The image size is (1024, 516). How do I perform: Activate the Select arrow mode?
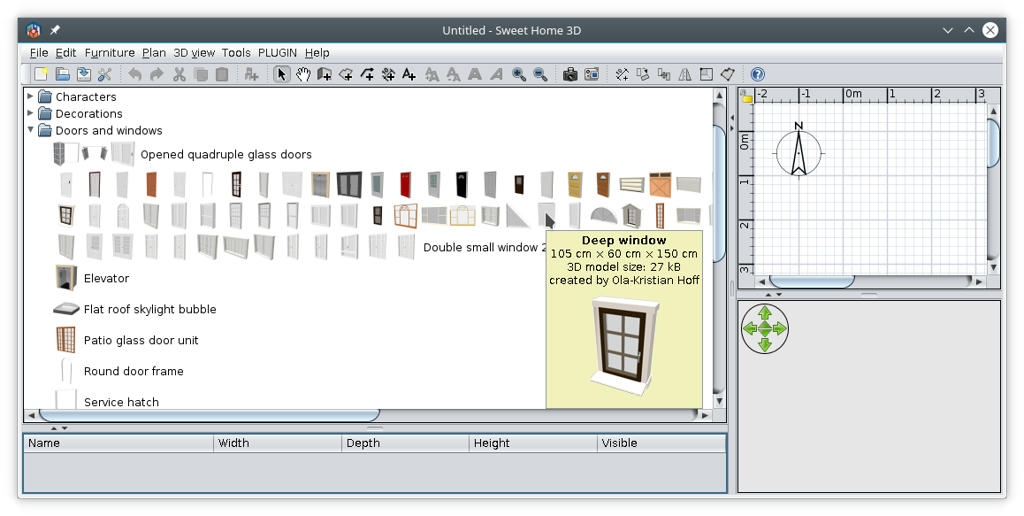pos(281,74)
